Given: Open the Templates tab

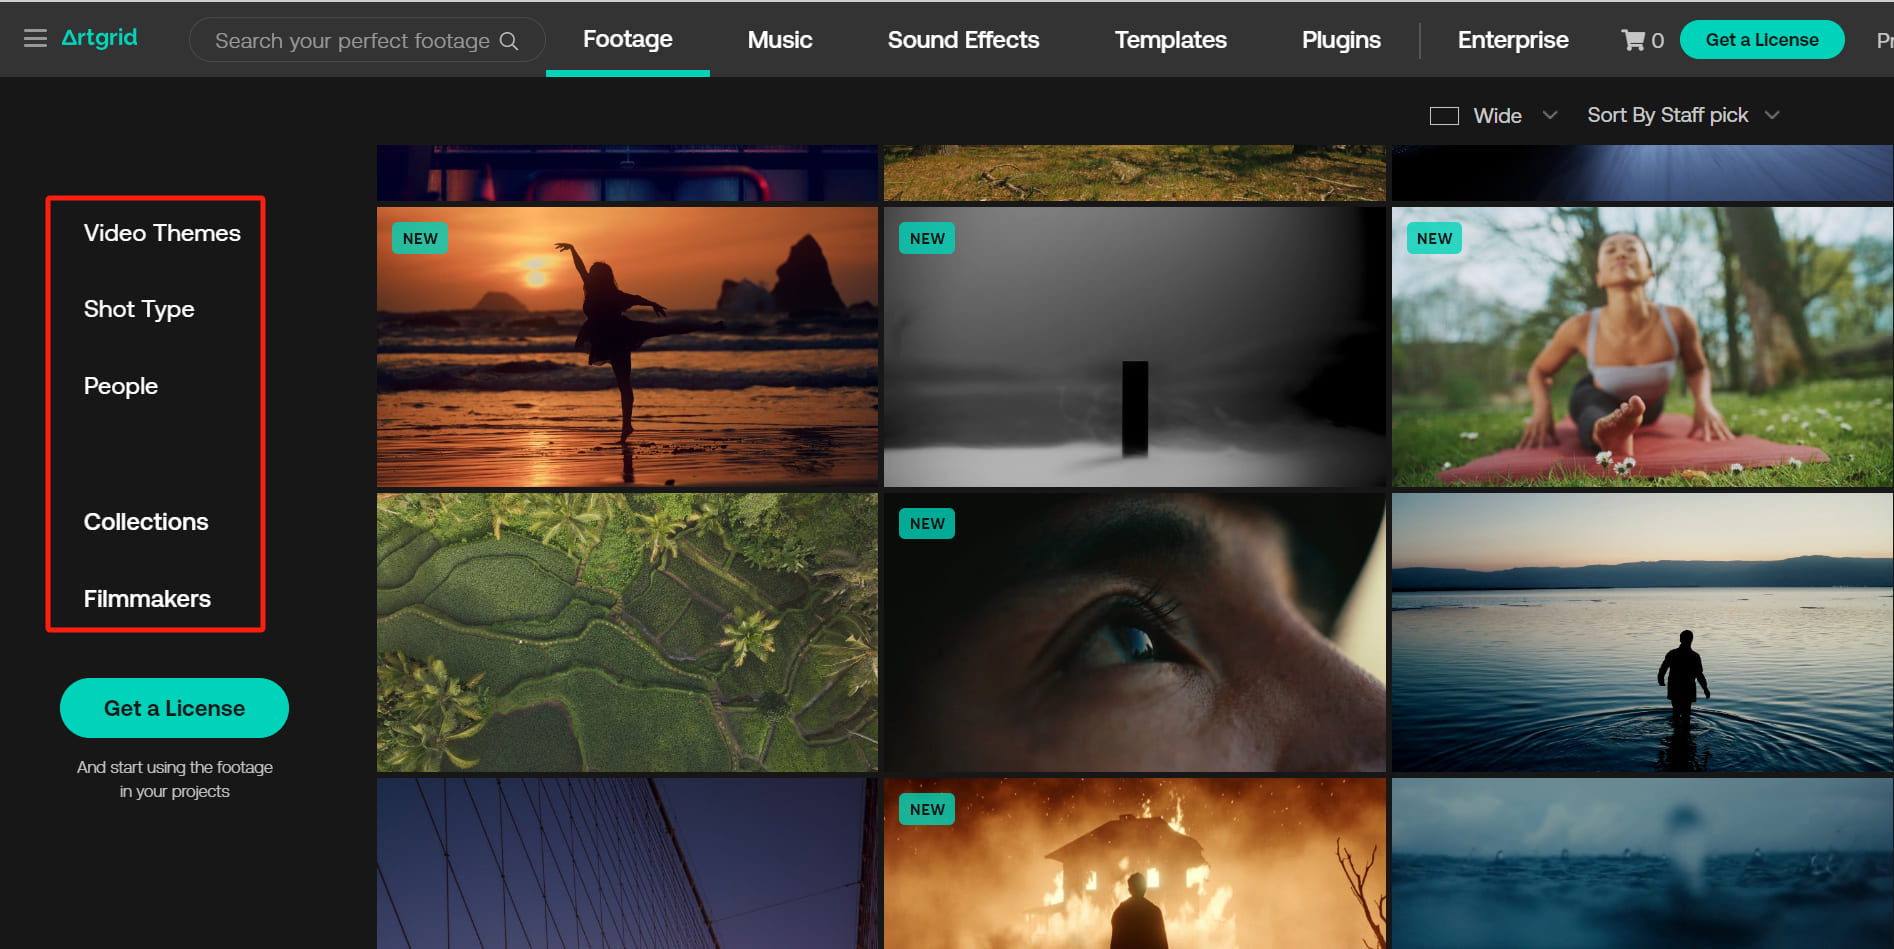Looking at the screenshot, I should [1170, 40].
